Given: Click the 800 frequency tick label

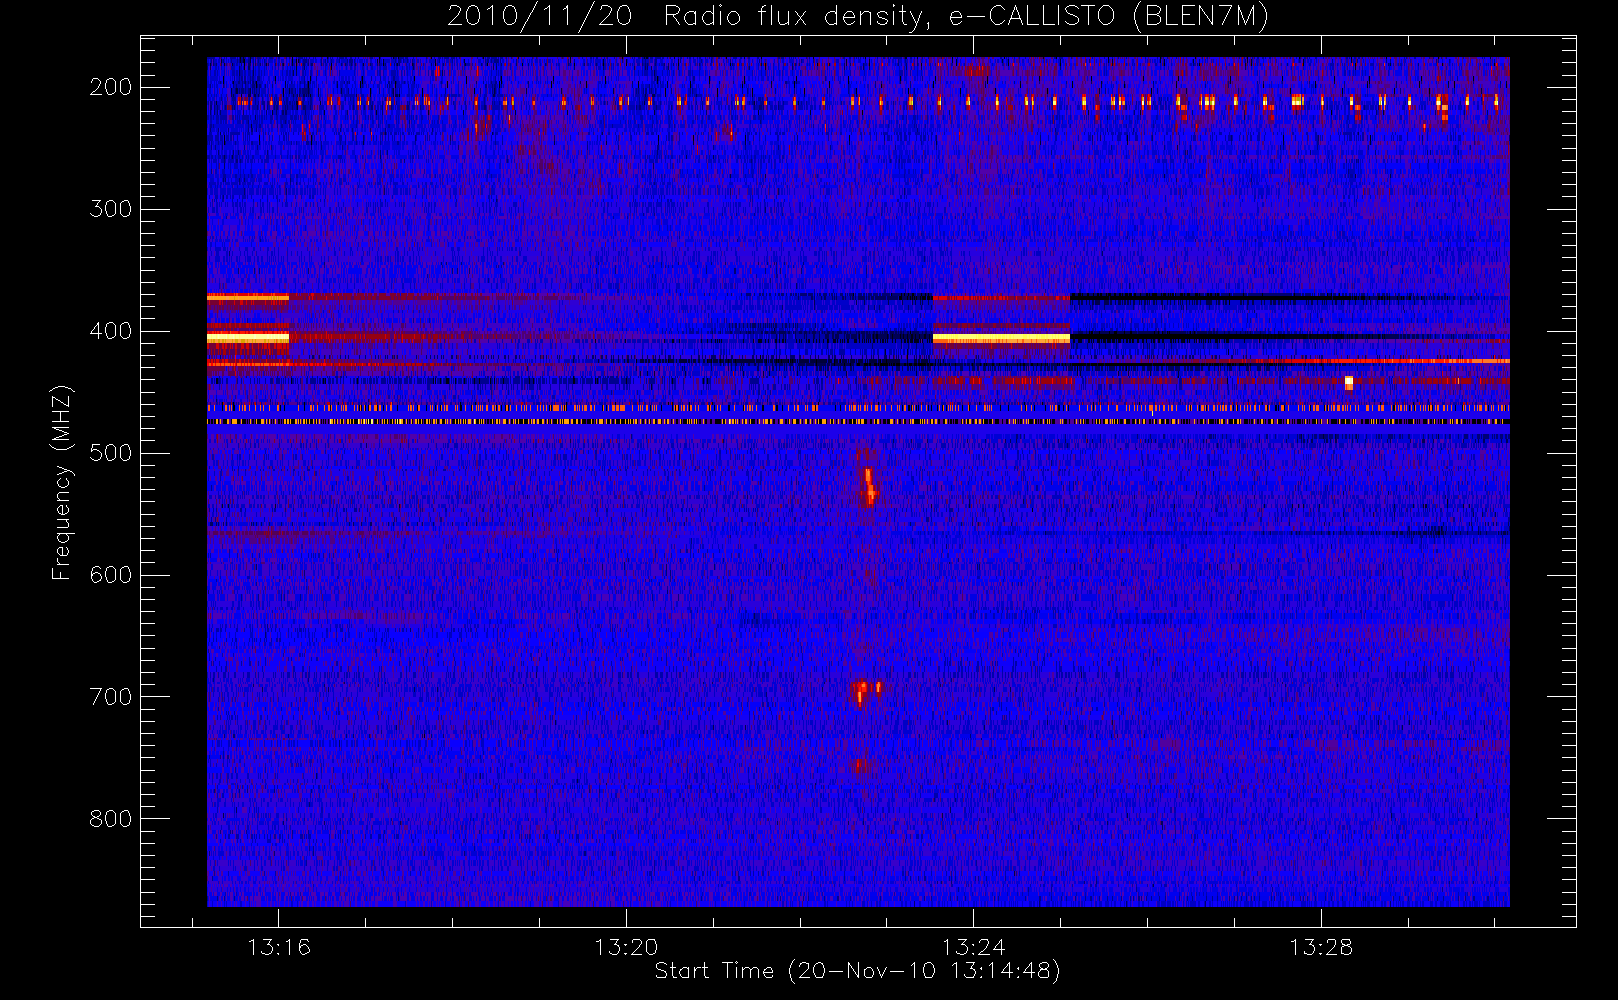Looking at the screenshot, I should (x=111, y=819).
